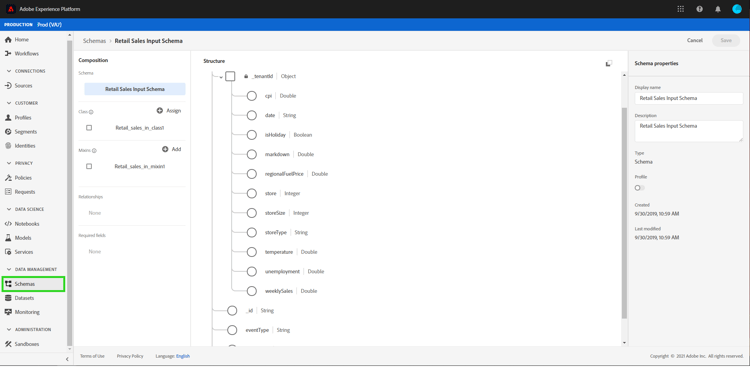Click the Class info icon
Screen dimensions: 750x367
click(x=91, y=112)
